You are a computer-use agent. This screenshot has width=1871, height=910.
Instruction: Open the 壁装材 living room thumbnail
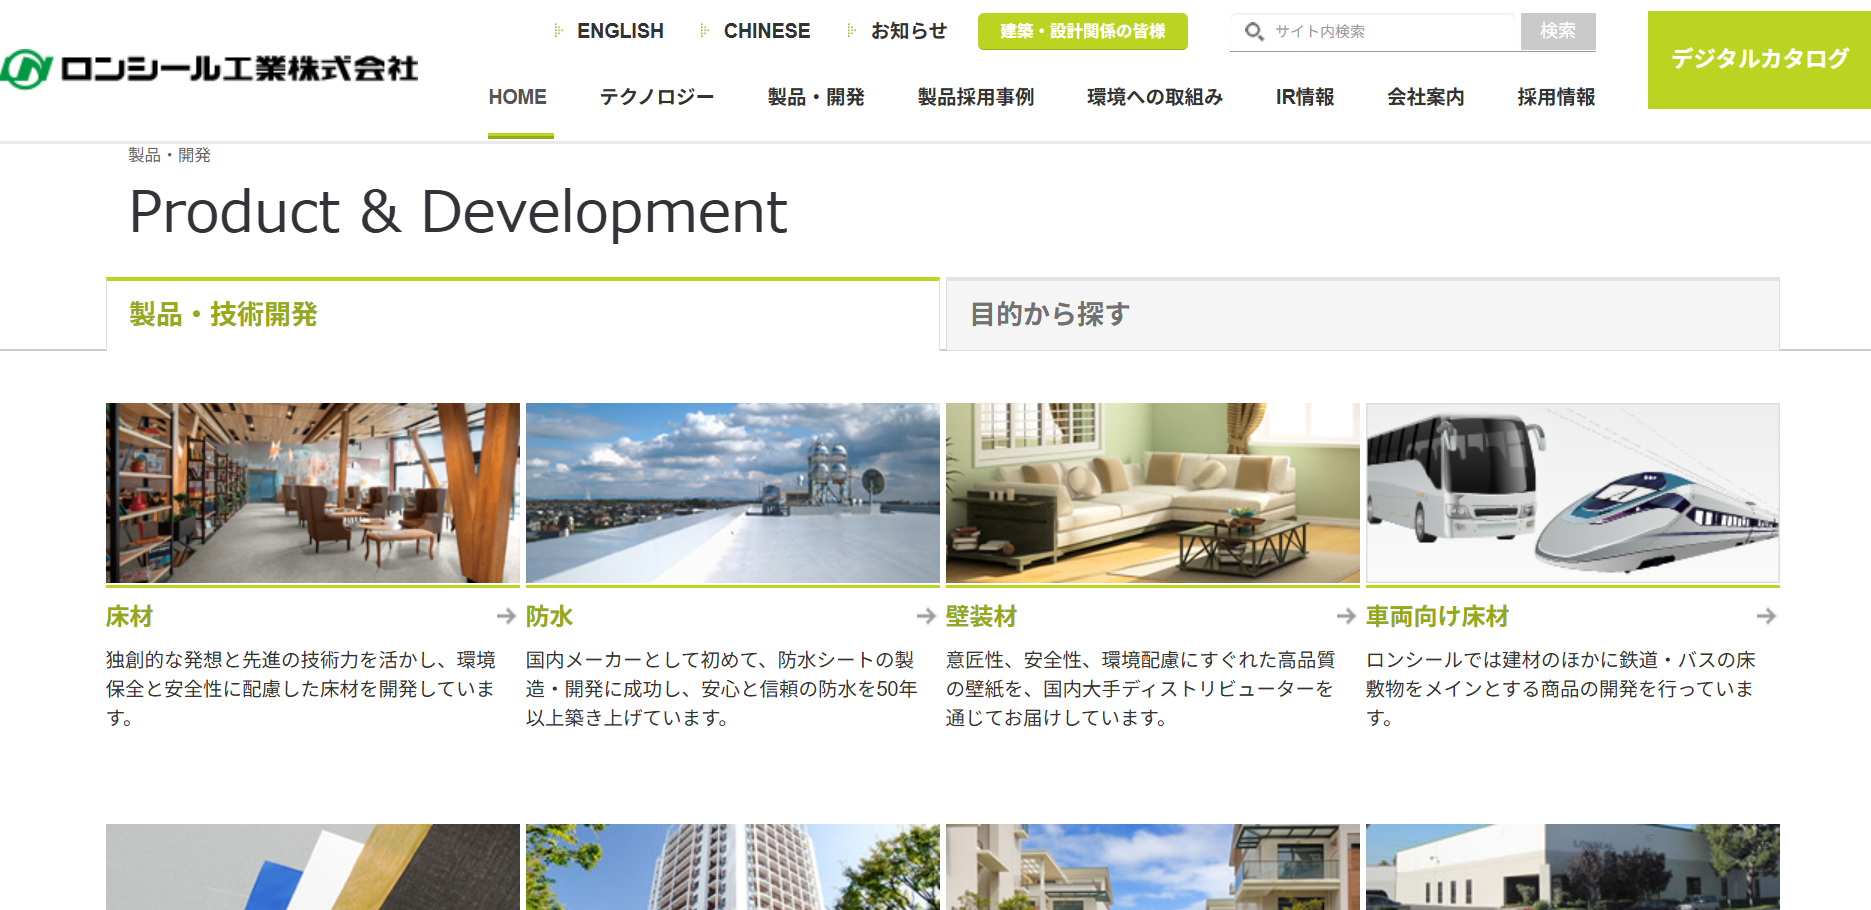point(1153,493)
